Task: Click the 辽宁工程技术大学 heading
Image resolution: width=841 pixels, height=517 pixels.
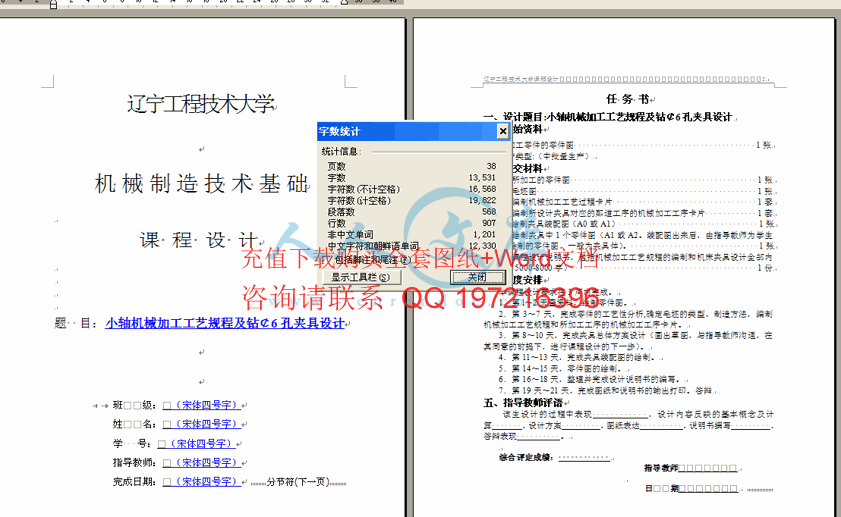Action: 201,104
